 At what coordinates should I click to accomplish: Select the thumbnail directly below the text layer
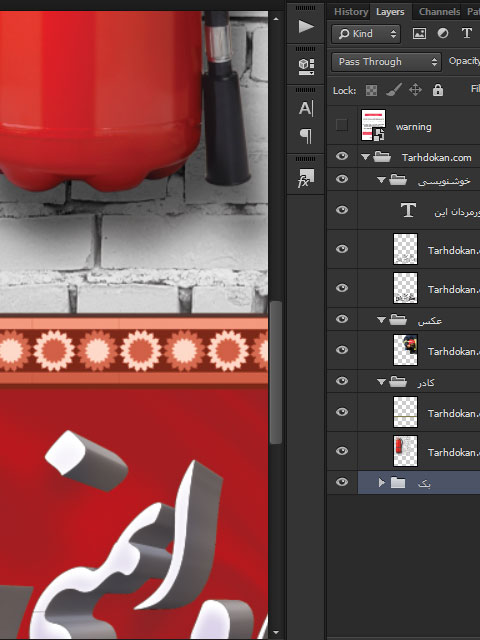click(x=405, y=249)
